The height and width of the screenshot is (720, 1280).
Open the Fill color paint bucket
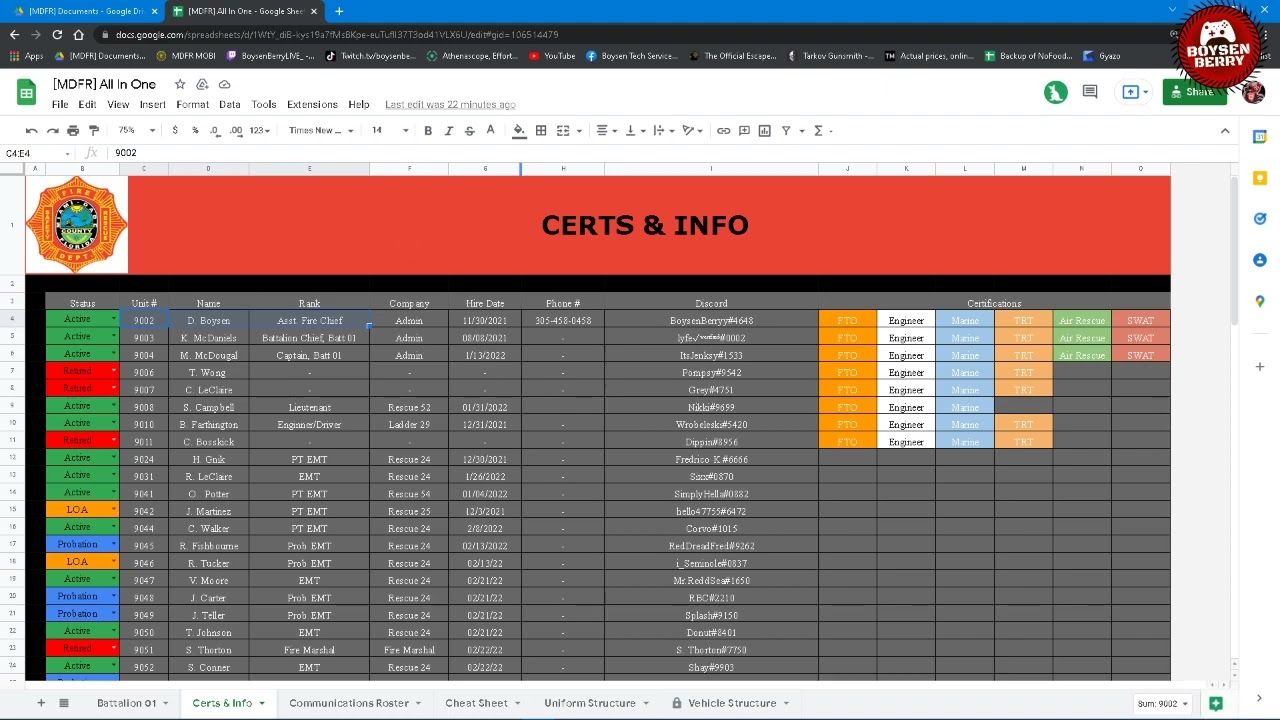tap(519, 131)
